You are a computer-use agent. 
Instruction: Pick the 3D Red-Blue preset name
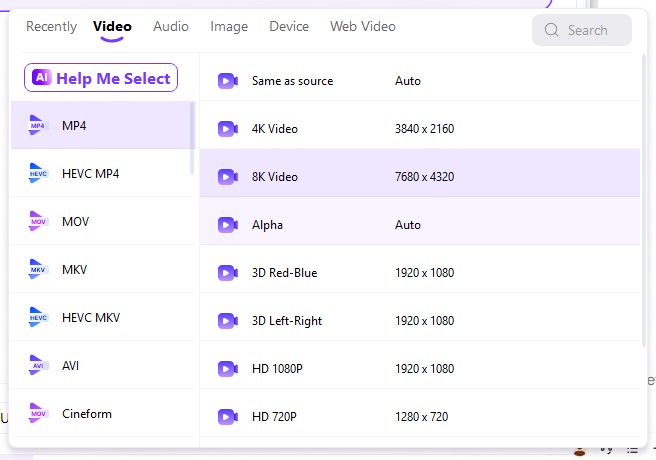(x=284, y=273)
